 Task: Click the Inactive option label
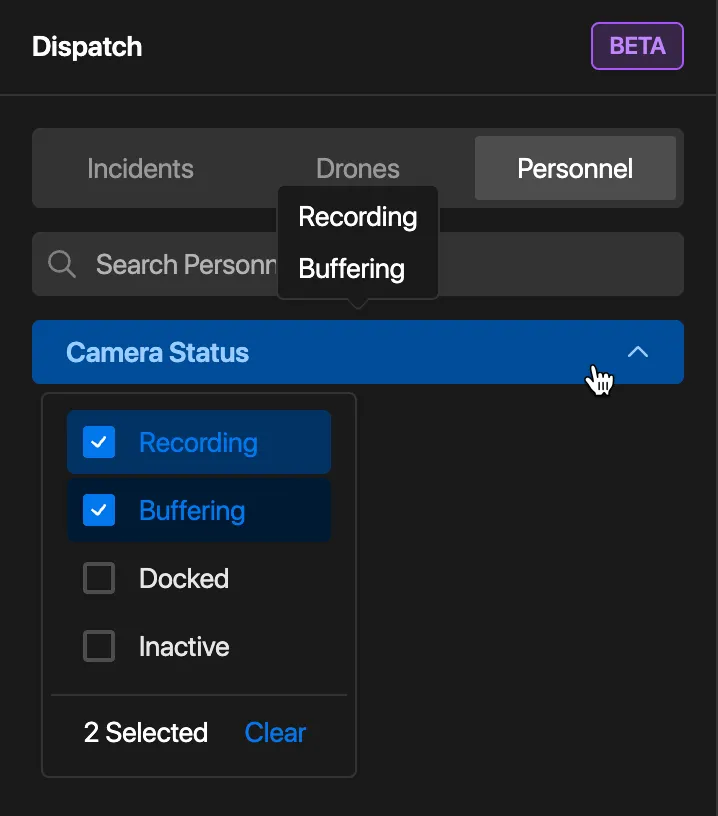tap(184, 646)
